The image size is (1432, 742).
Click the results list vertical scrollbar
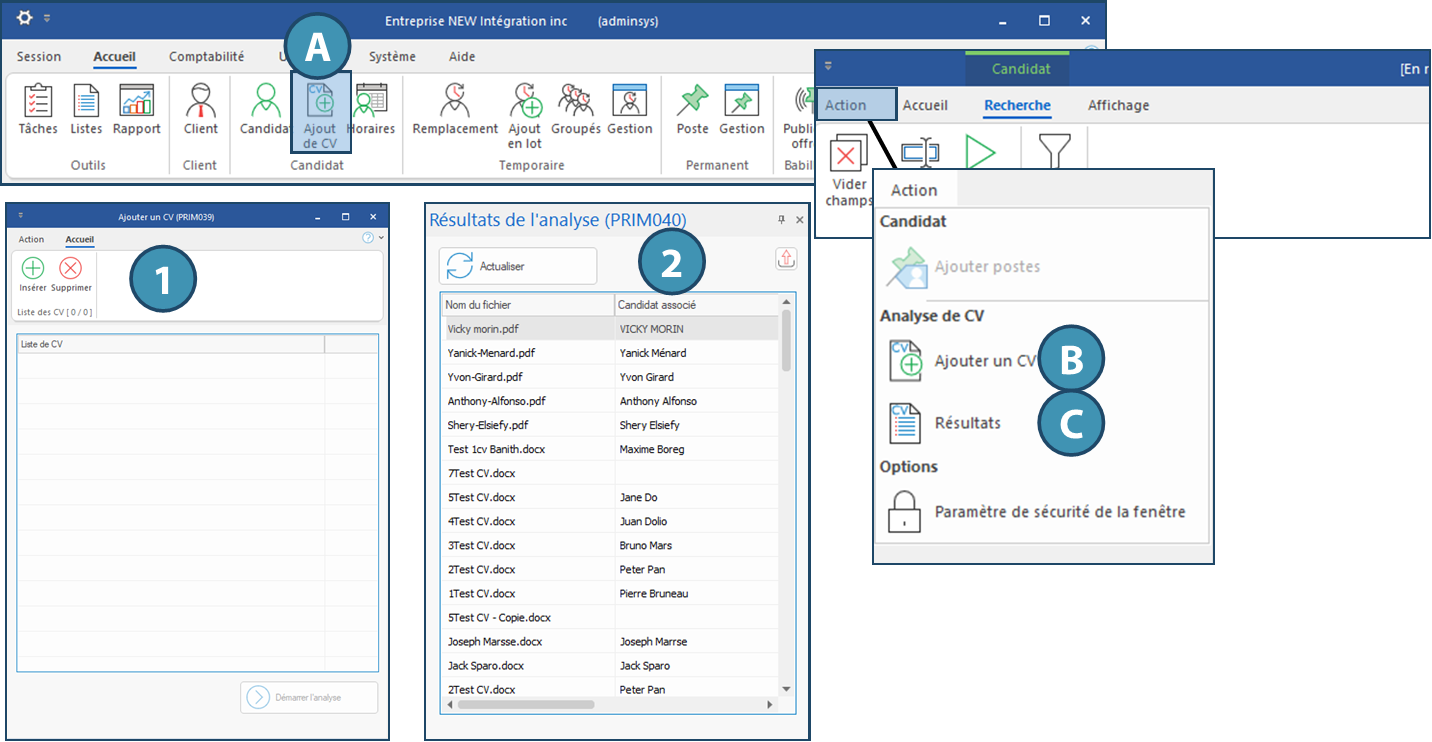click(x=786, y=340)
